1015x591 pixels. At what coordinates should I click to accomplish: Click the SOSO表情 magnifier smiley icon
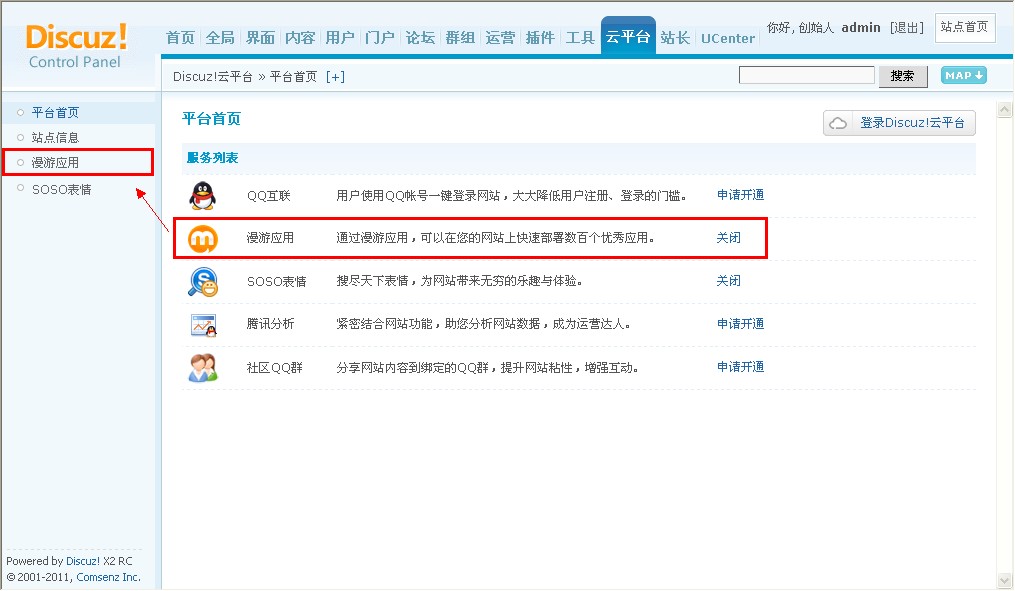pyautogui.click(x=203, y=282)
